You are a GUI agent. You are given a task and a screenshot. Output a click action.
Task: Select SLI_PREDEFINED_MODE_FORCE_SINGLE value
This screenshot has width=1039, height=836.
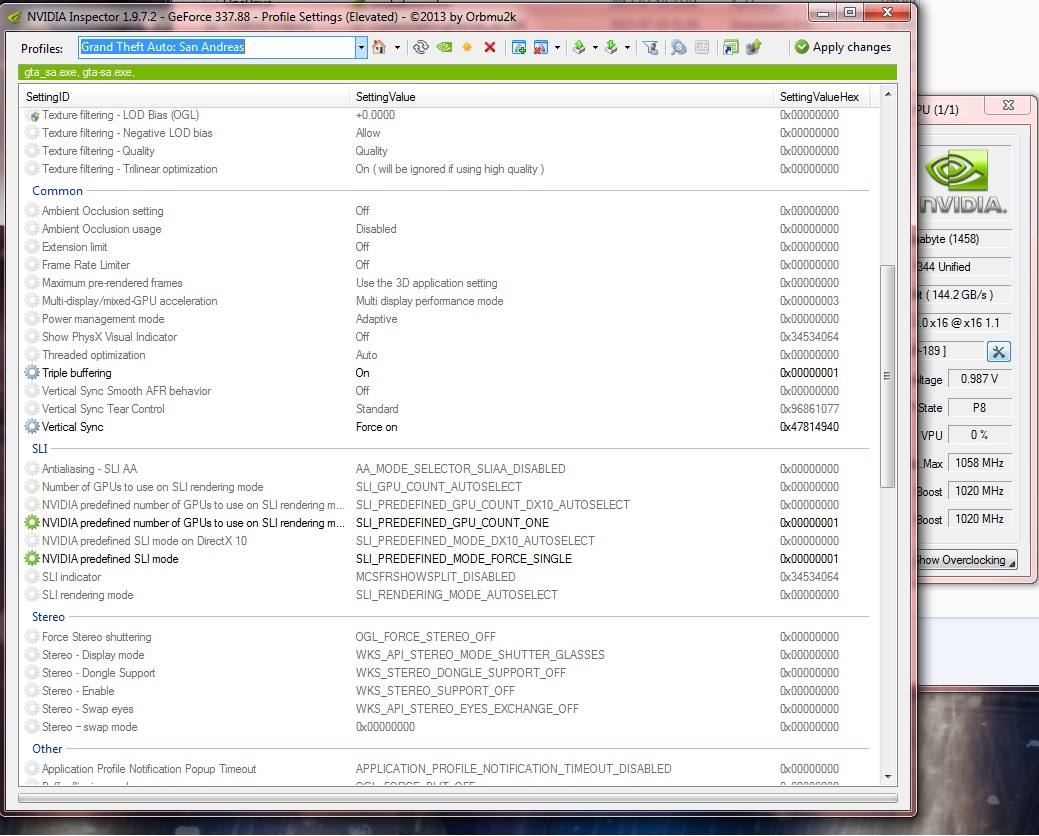tap(464, 558)
